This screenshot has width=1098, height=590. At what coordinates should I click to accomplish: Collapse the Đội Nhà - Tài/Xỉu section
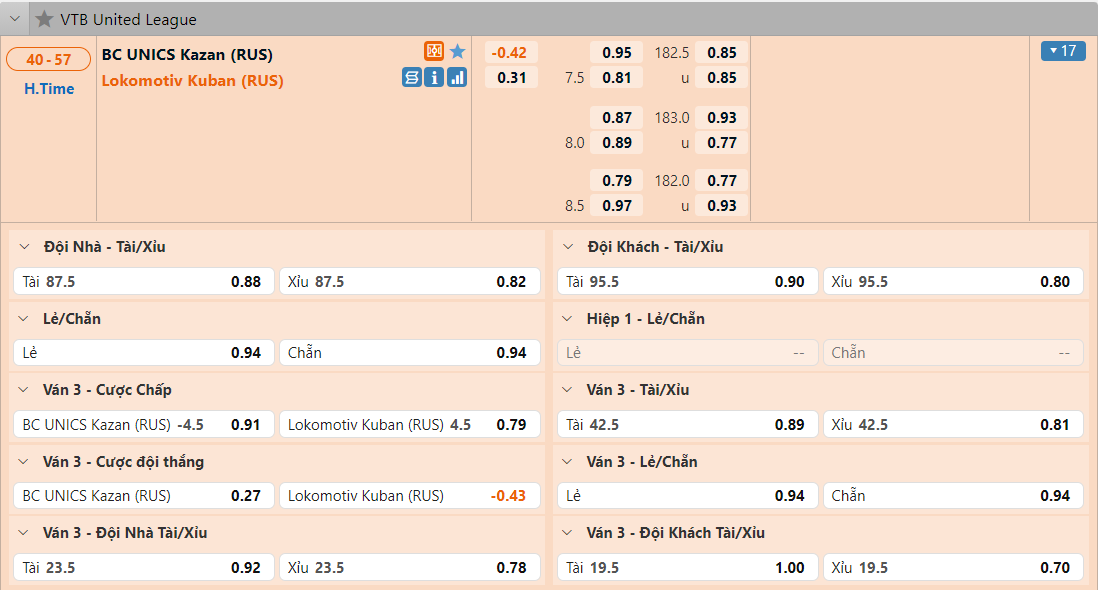(25, 247)
